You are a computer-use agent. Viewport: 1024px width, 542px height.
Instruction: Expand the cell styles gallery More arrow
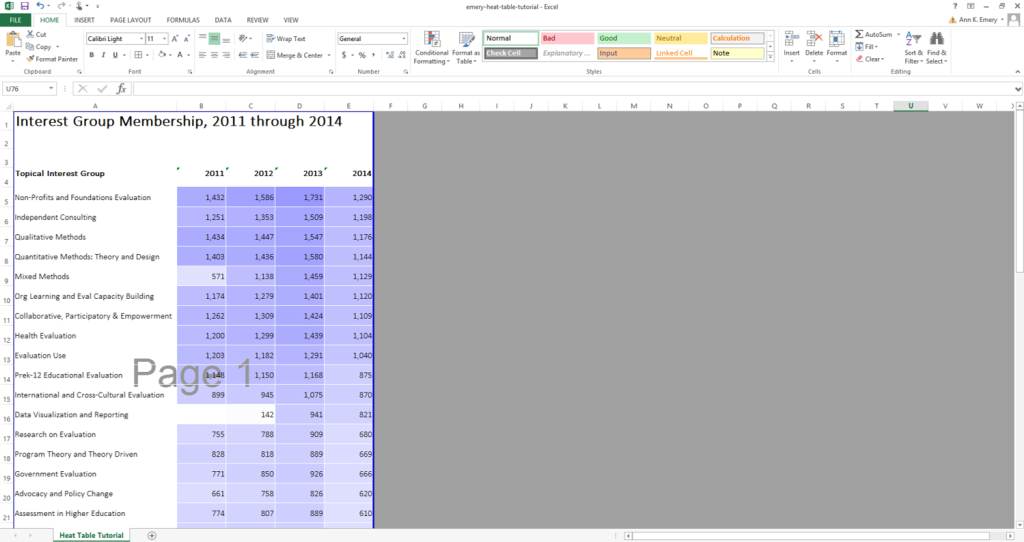click(771, 57)
